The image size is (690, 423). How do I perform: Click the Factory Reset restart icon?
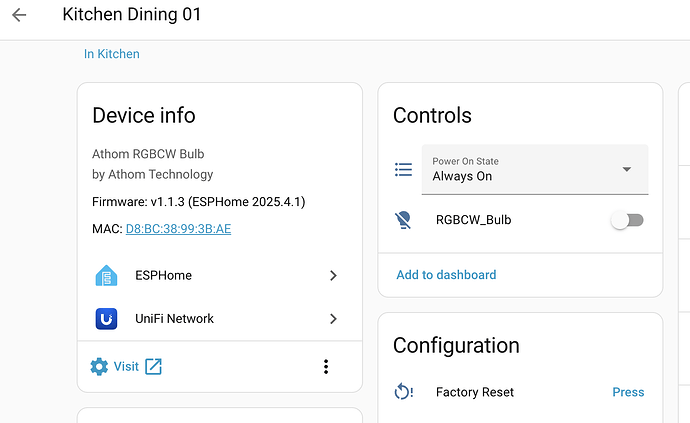click(403, 392)
